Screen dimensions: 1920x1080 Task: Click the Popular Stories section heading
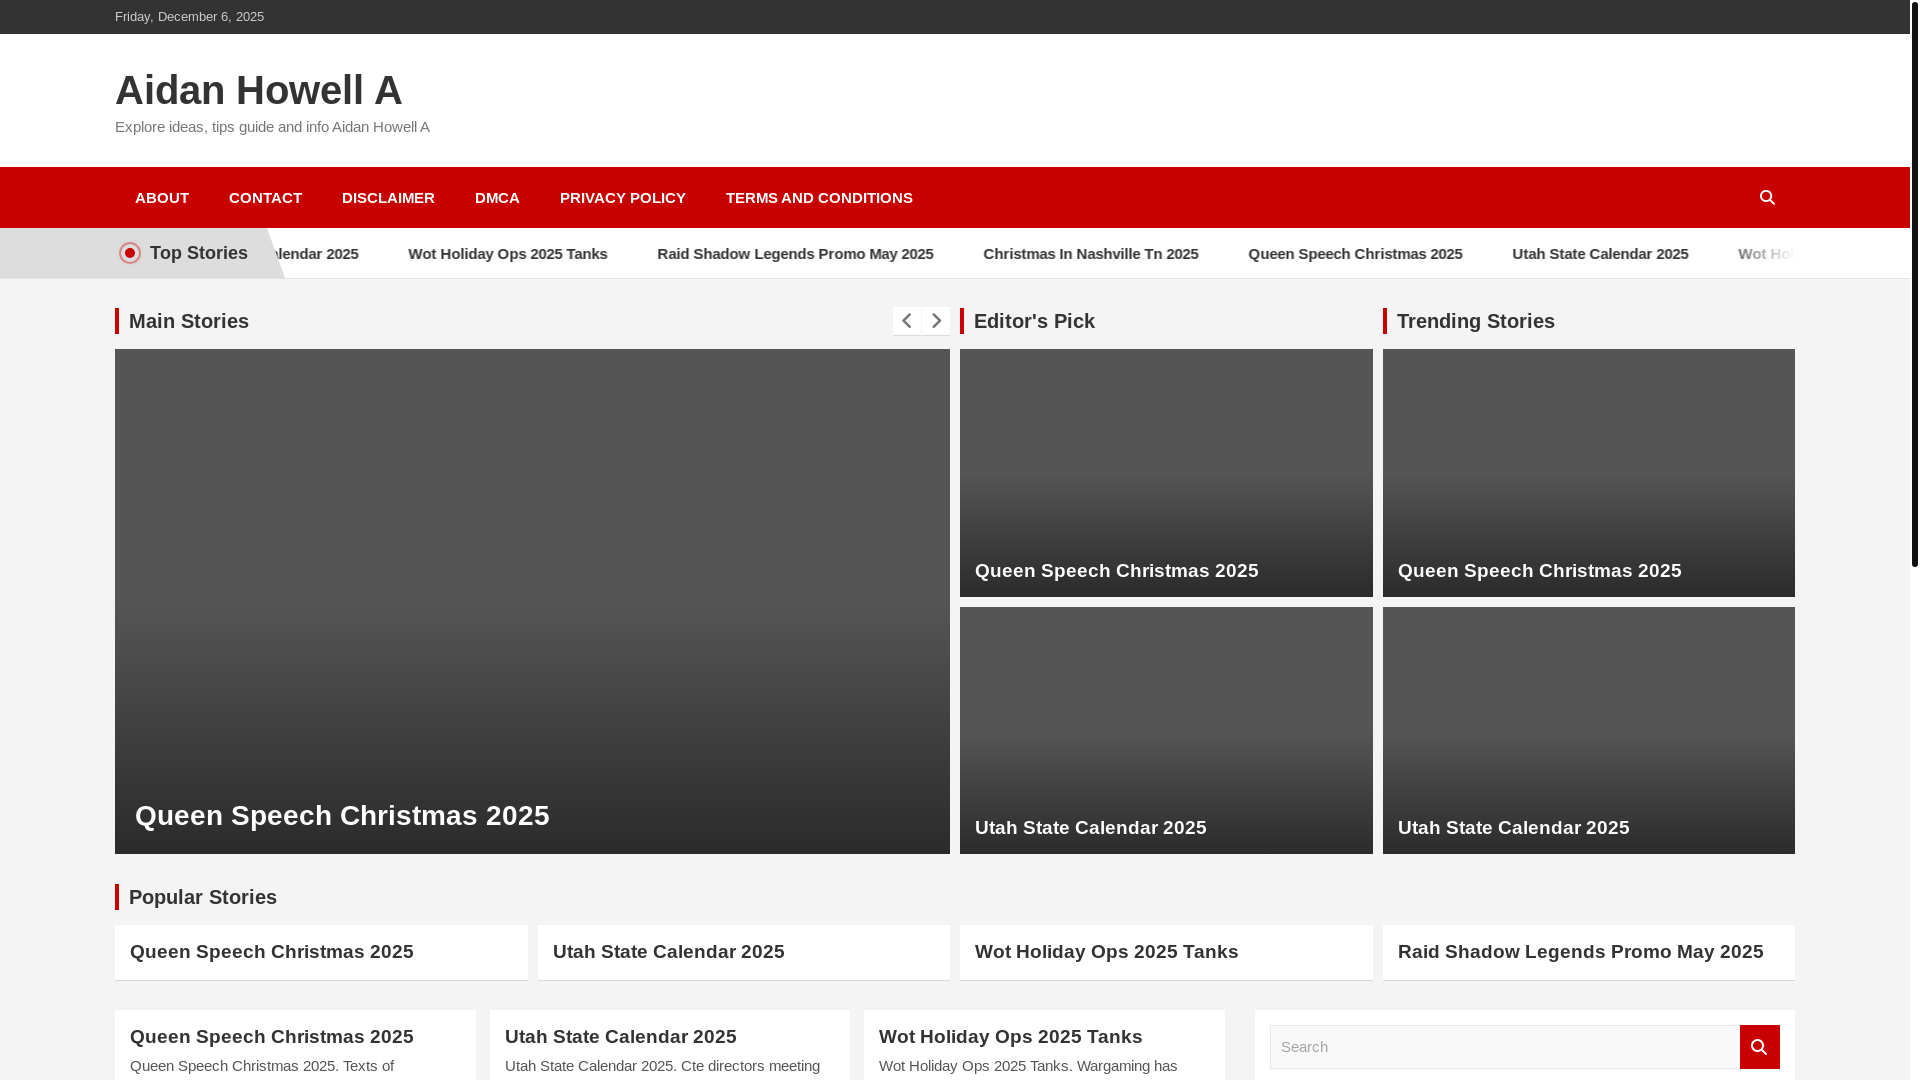click(x=202, y=897)
